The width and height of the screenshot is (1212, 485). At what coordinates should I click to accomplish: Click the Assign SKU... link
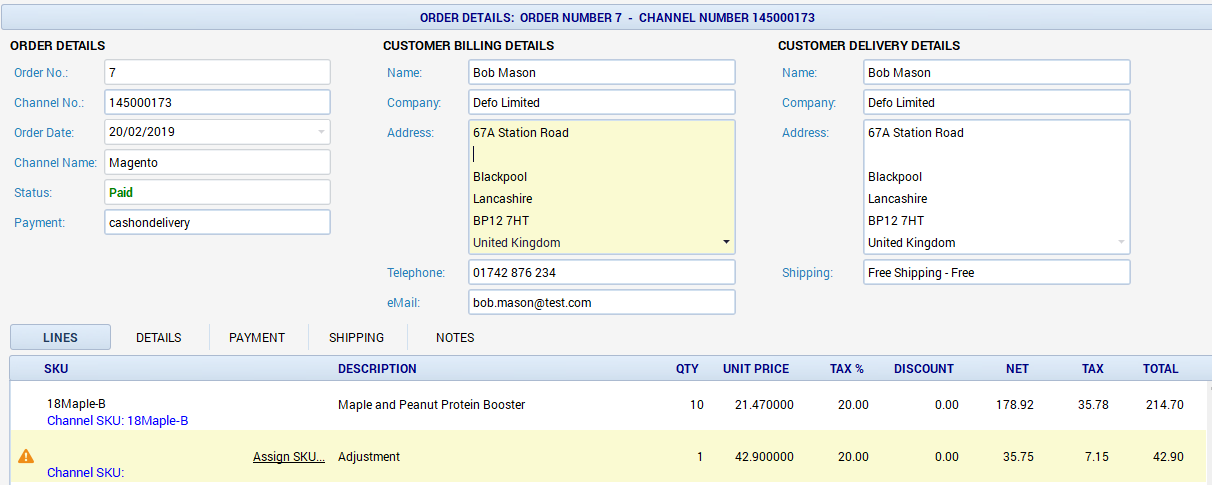[288, 457]
